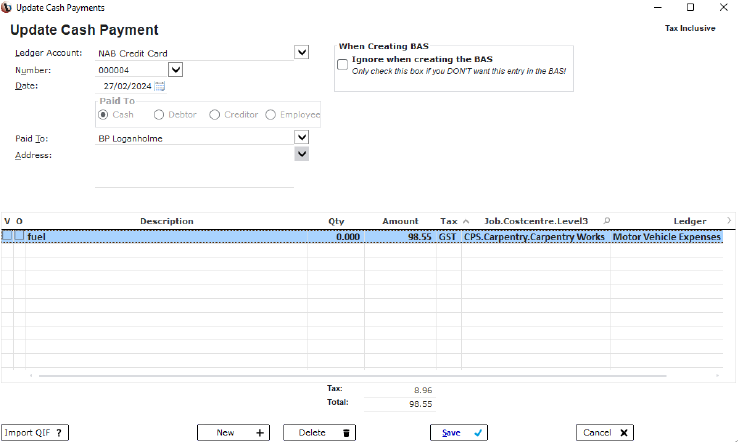Check 'Ignore when creating the BAS' box
This screenshot has height=442, width=738.
(x=343, y=64)
